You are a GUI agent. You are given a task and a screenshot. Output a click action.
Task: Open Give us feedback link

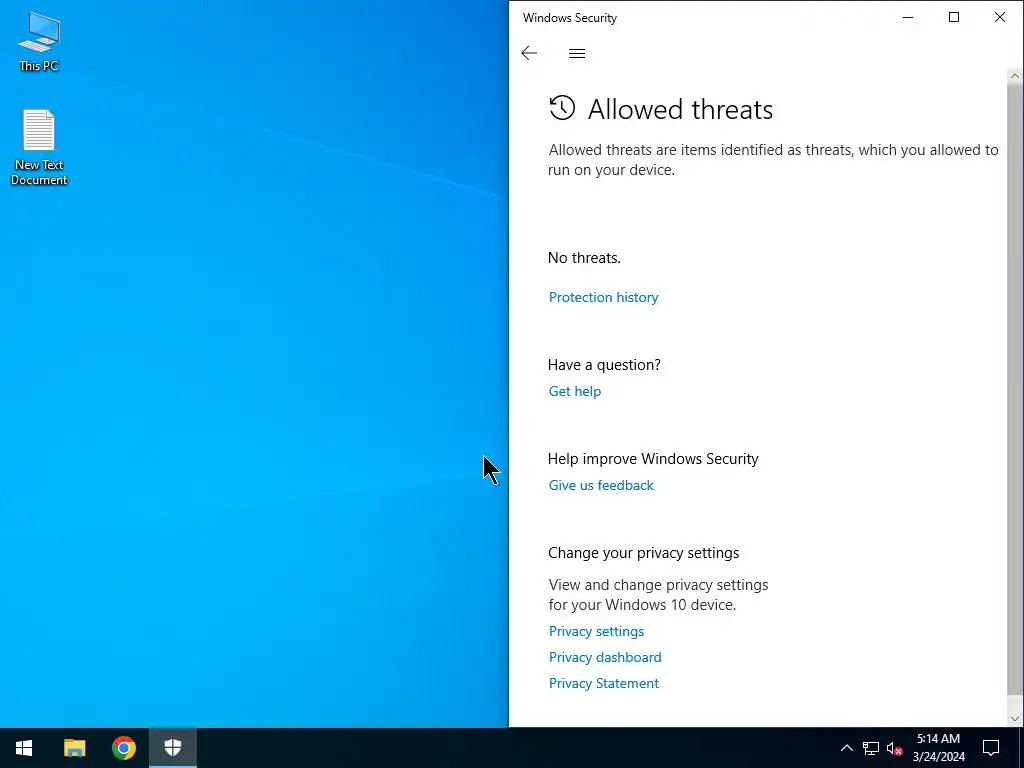coord(601,485)
